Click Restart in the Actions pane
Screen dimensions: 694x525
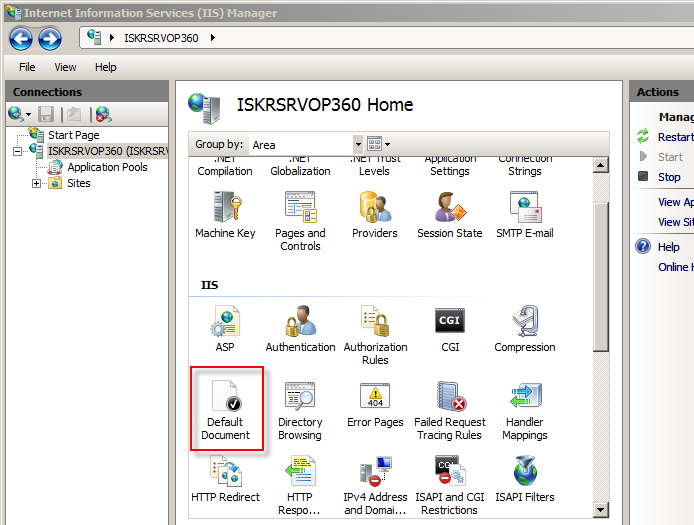[675, 137]
